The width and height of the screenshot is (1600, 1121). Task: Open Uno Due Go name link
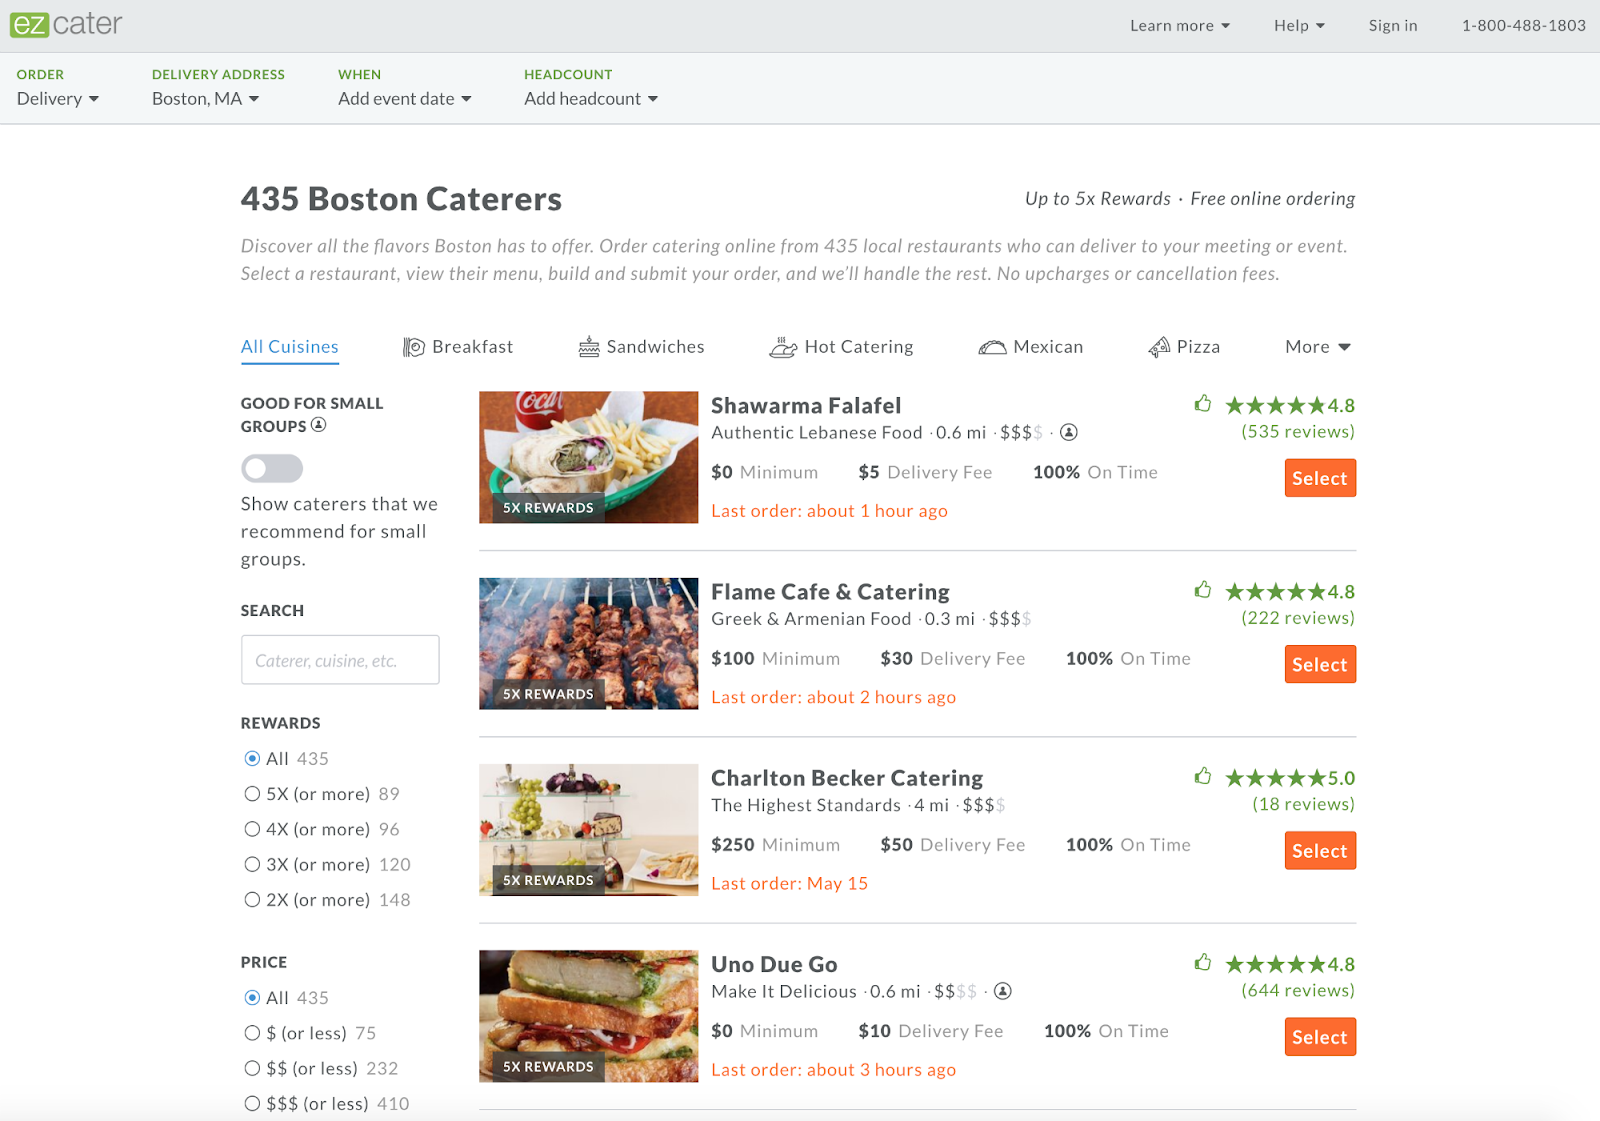coord(774,965)
